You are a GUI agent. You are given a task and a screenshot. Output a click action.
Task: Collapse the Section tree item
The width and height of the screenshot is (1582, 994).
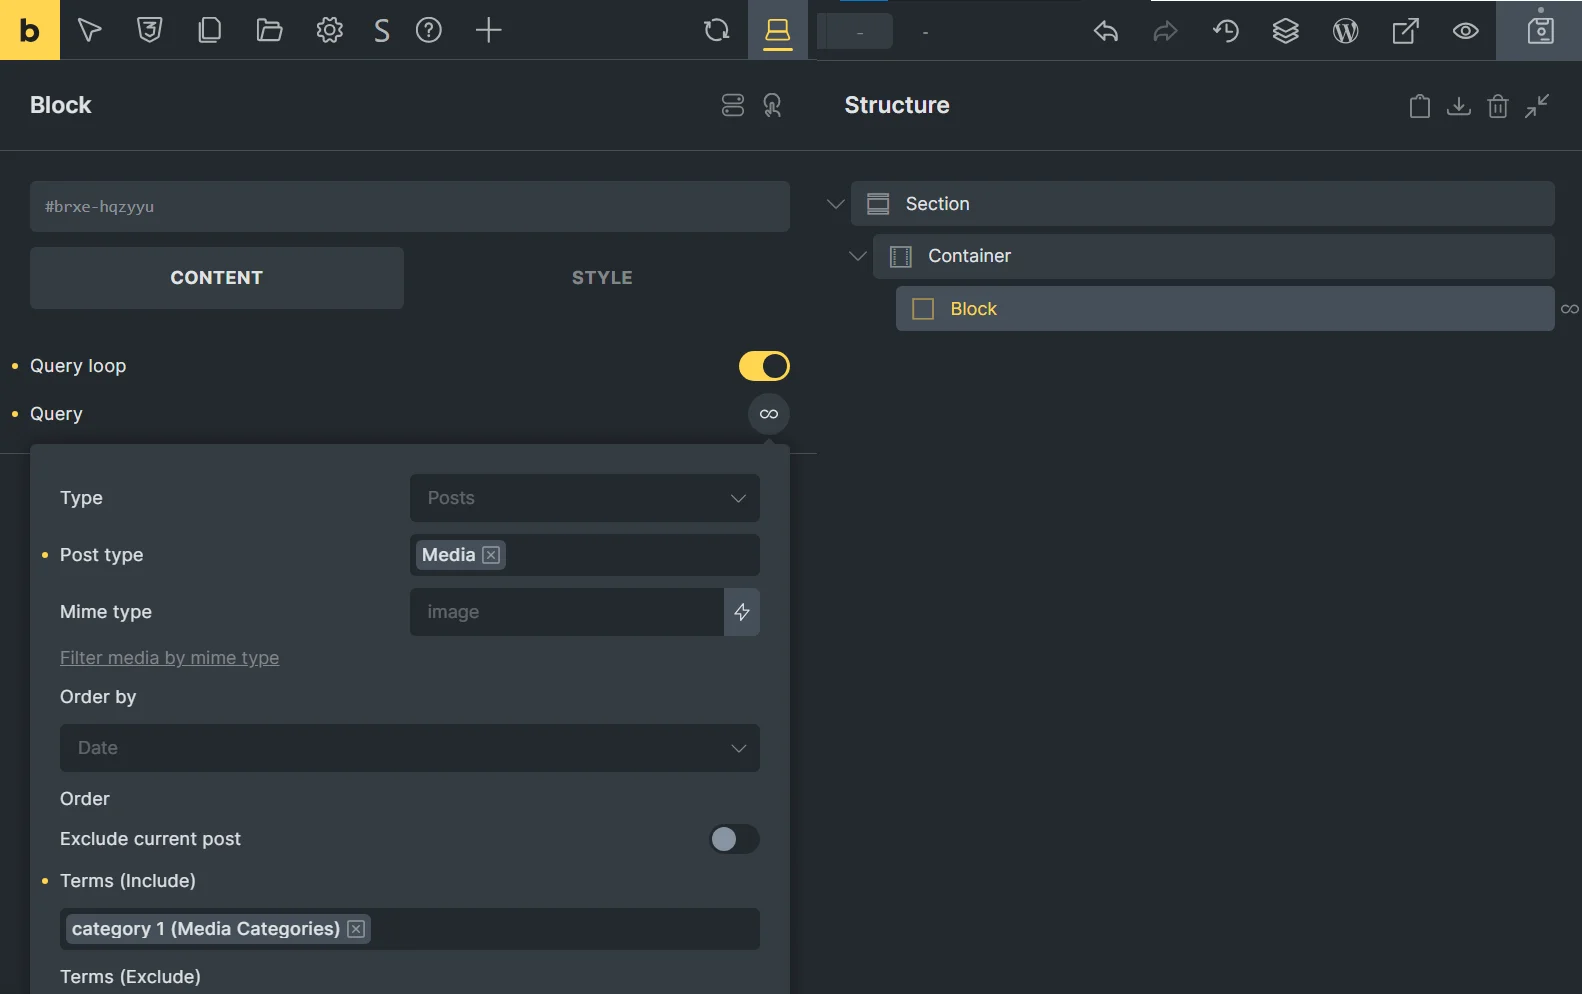[836, 204]
